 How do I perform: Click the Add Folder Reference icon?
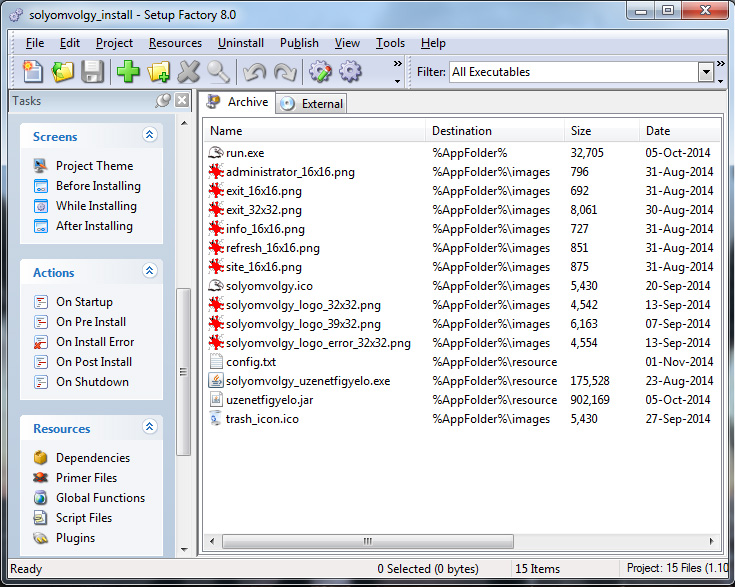(158, 72)
